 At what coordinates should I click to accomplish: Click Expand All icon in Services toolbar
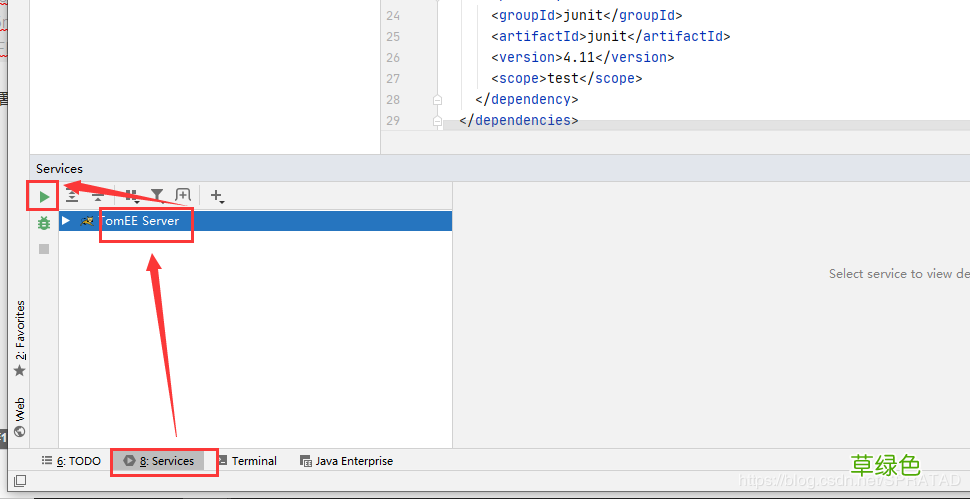[x=72, y=196]
